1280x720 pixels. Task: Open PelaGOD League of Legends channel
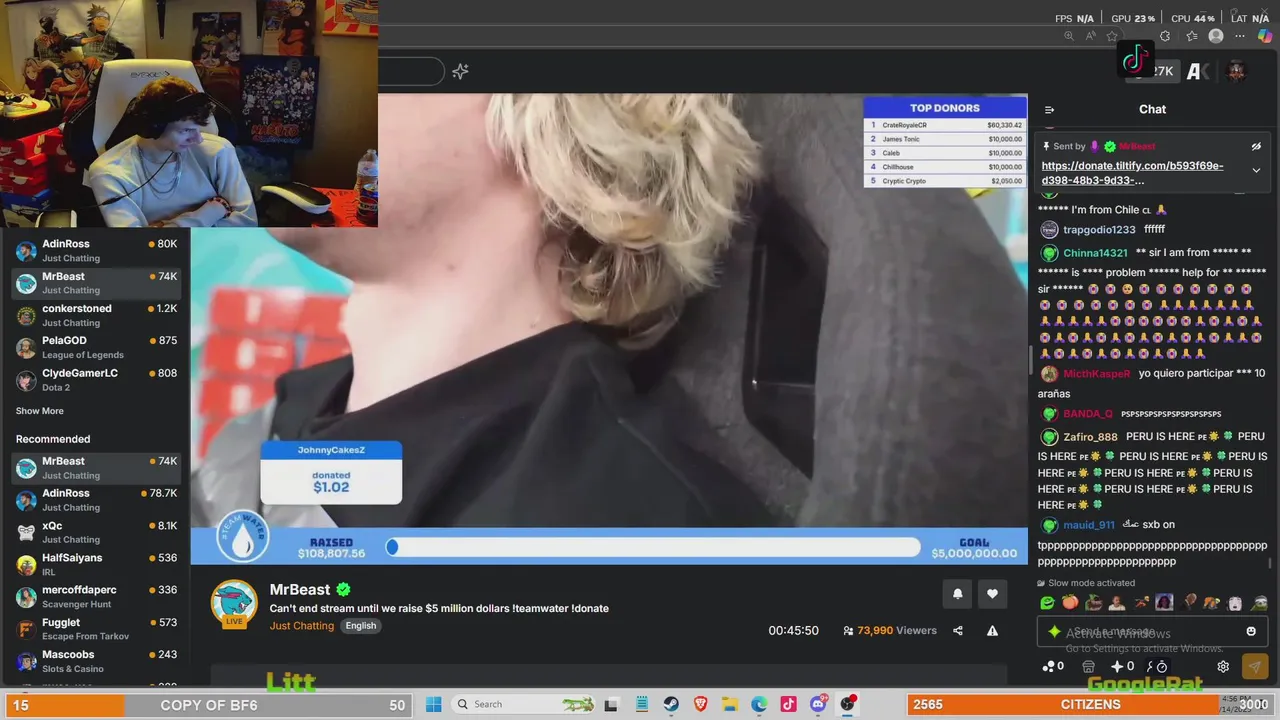tap(95, 347)
